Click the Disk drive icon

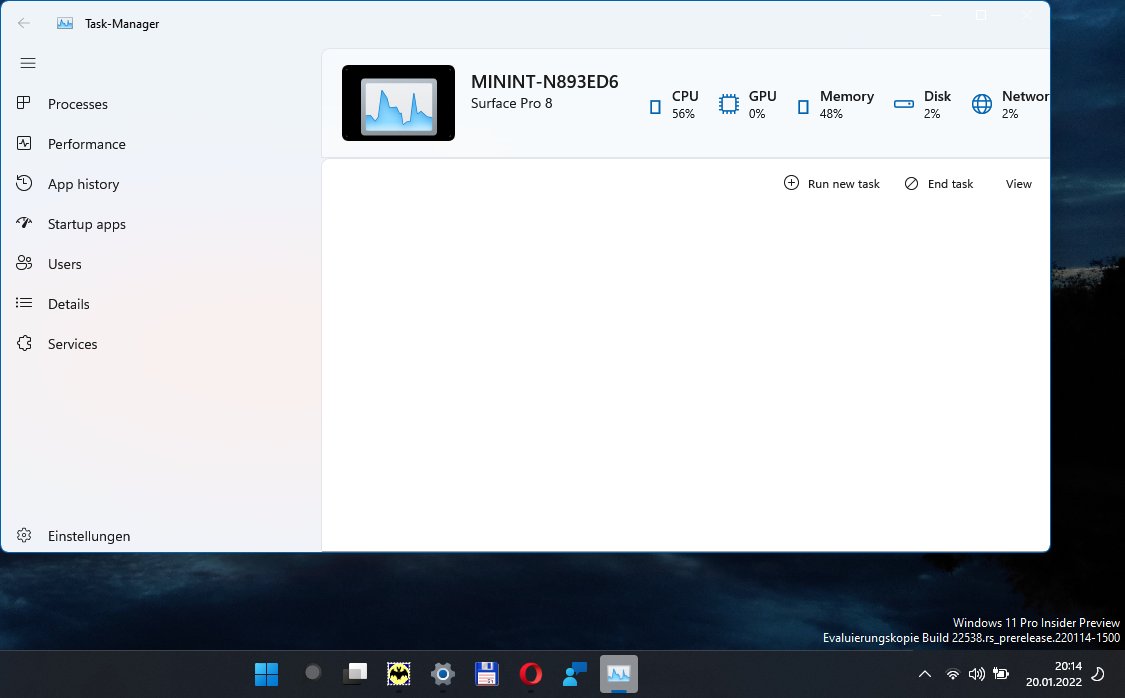(x=903, y=105)
